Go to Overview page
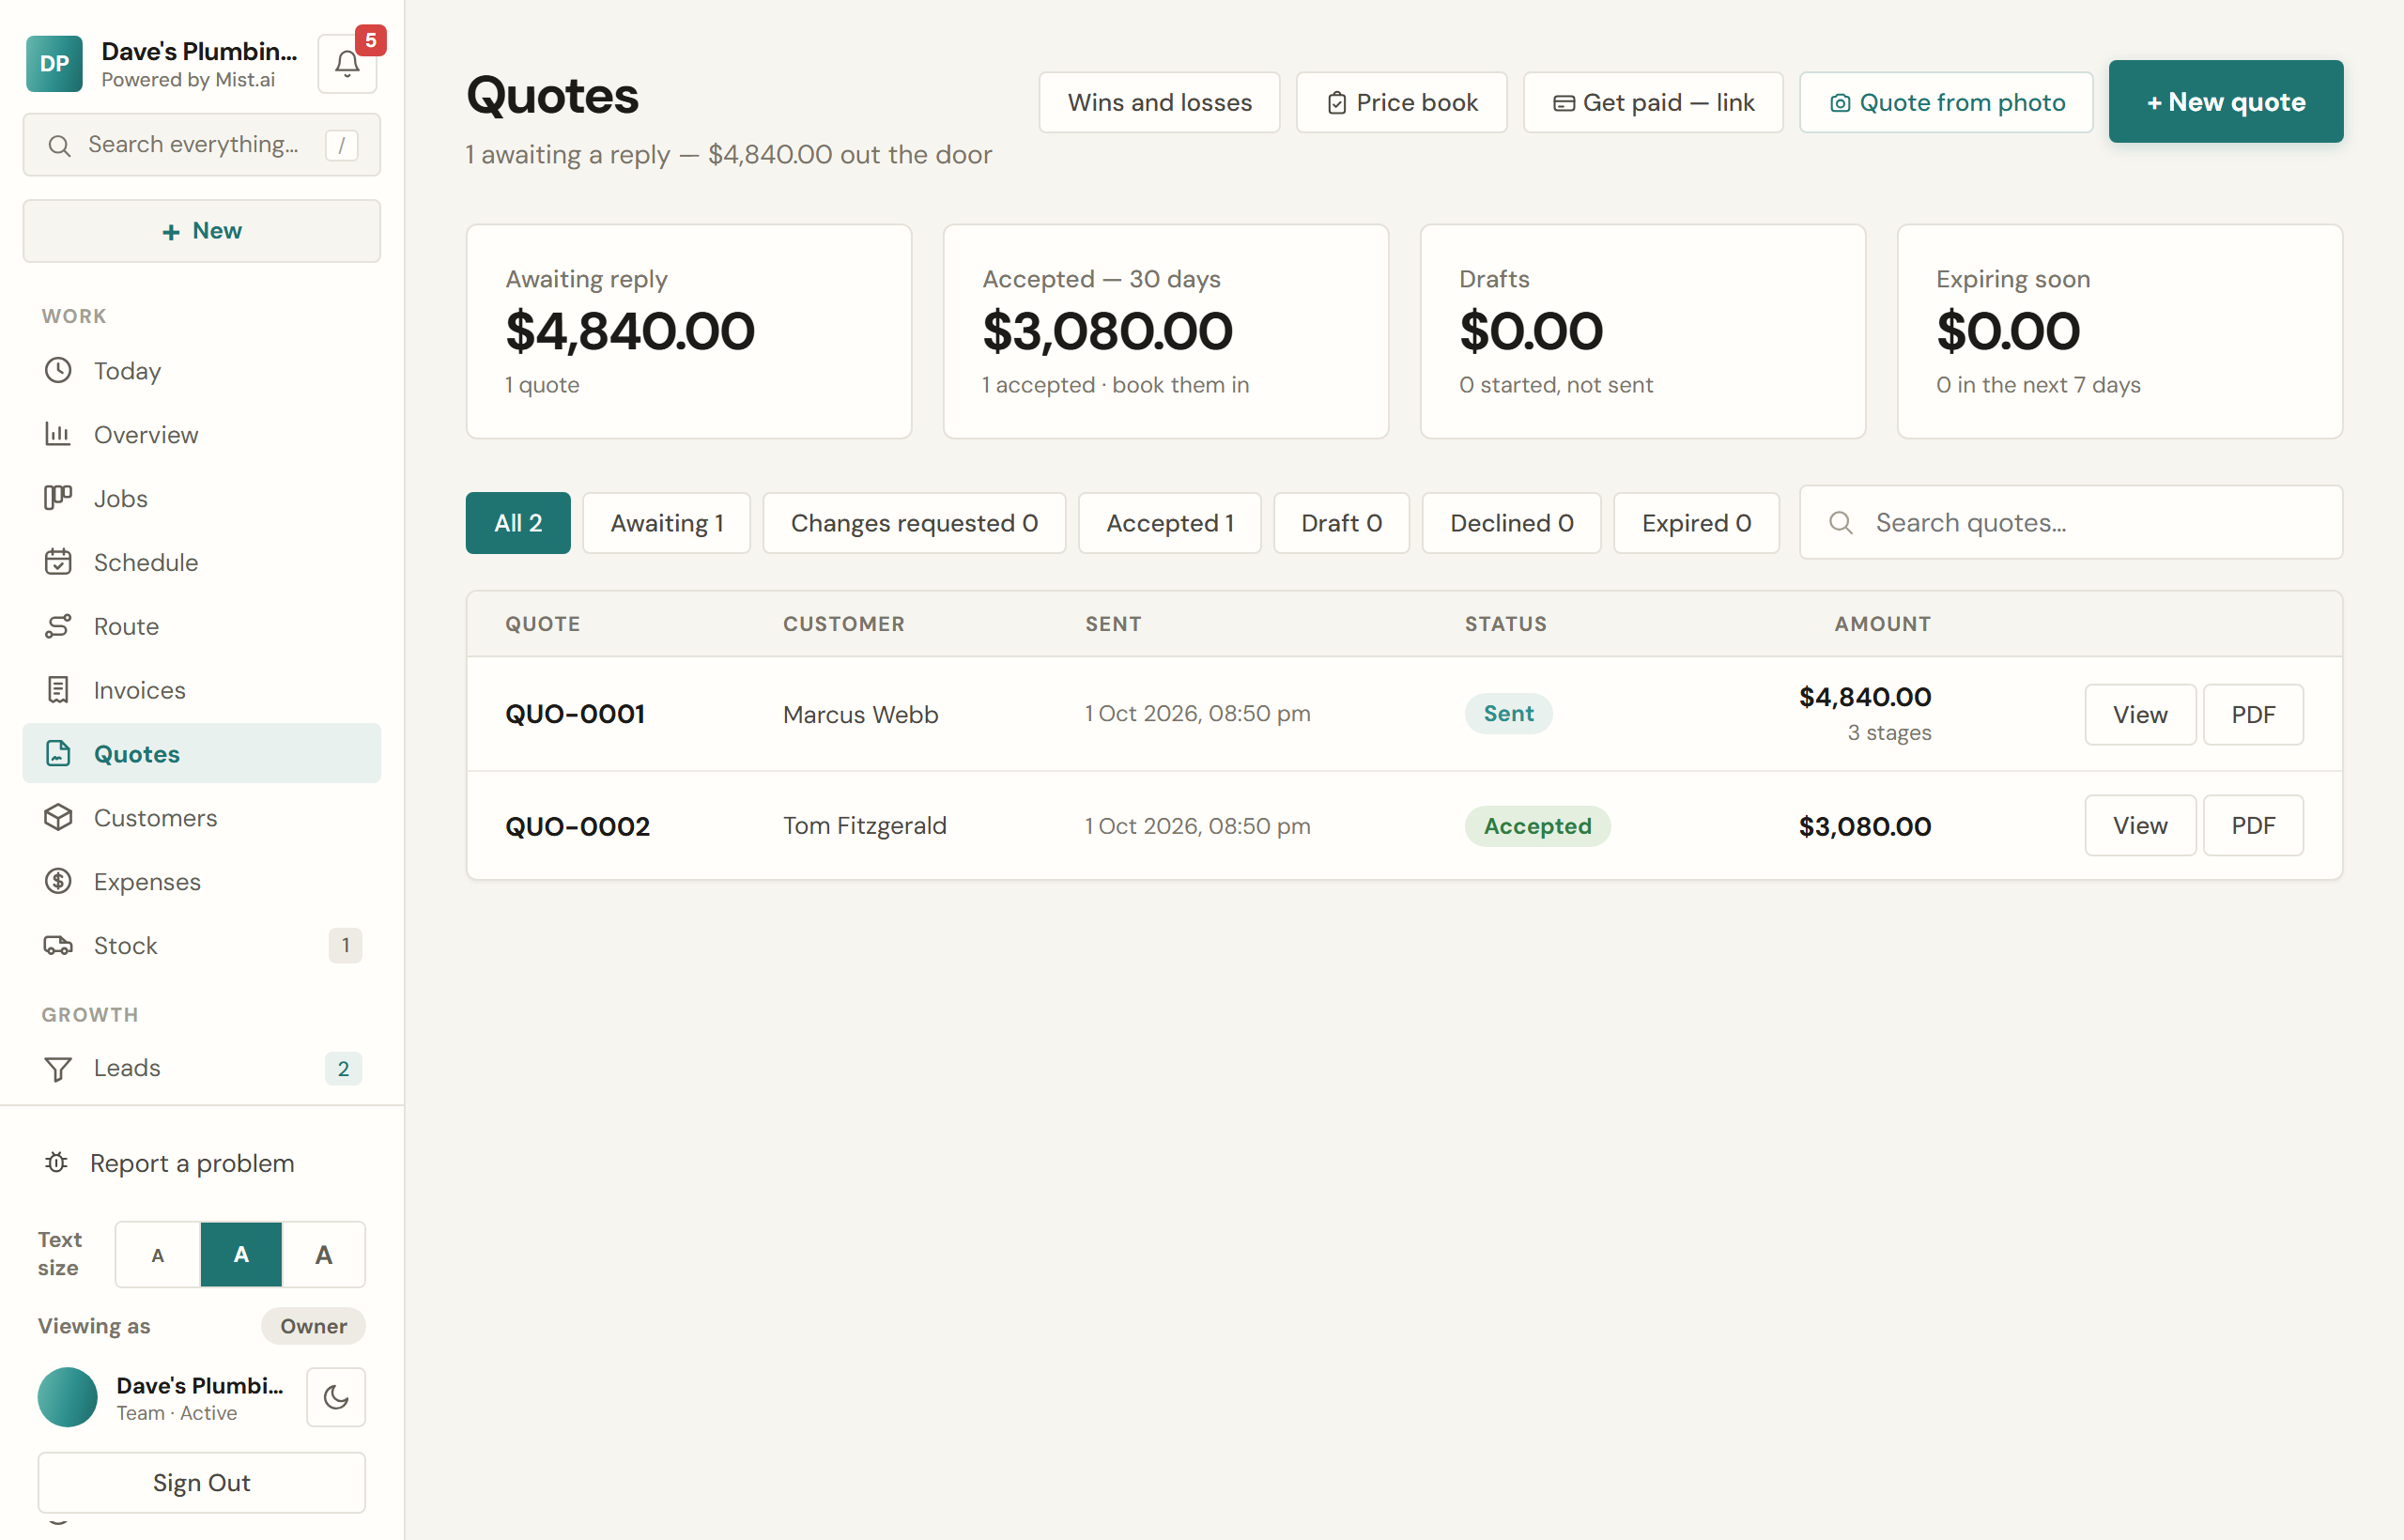Viewport: 2404px width, 1540px height. coord(201,435)
